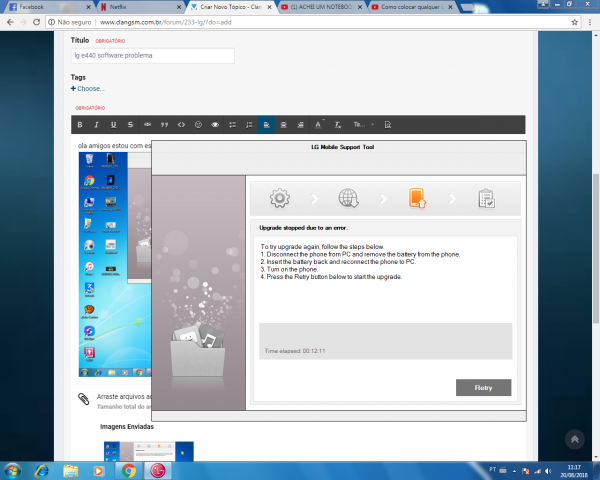Toggle underline formatting in the editor
The height and width of the screenshot is (480, 600).
coord(114,125)
